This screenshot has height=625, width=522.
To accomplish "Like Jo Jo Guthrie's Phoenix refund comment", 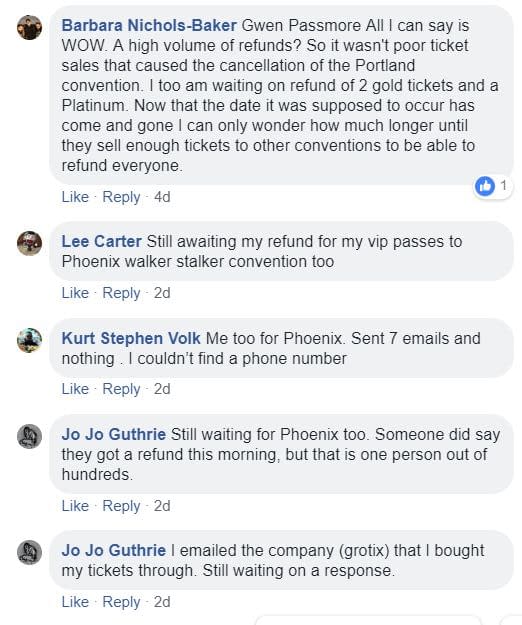I will [75, 506].
